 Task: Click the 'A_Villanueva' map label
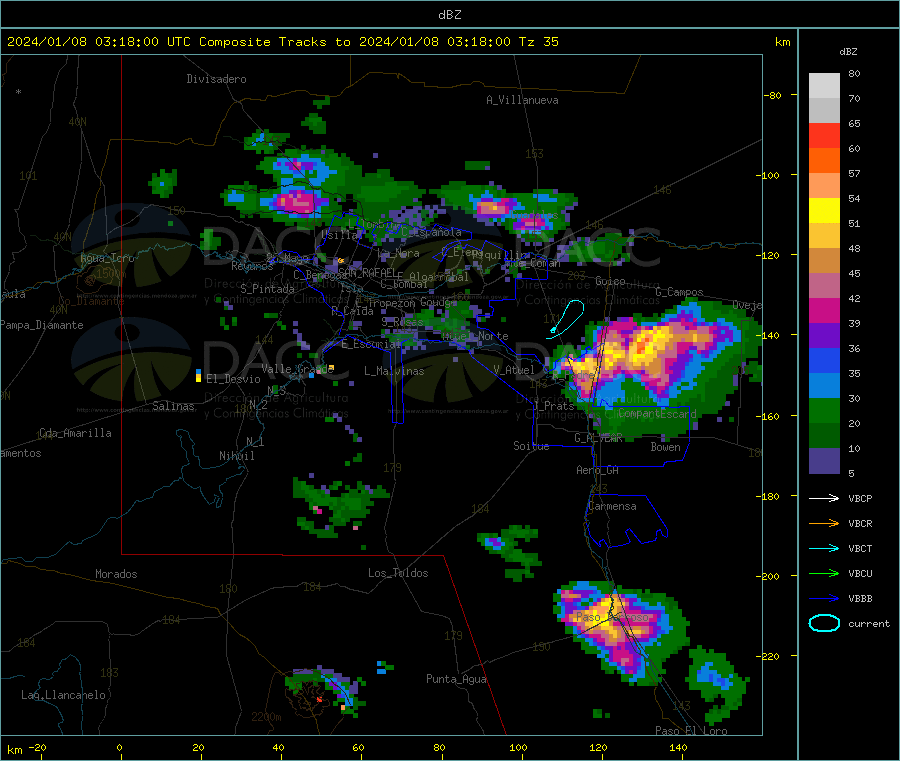[x=522, y=100]
